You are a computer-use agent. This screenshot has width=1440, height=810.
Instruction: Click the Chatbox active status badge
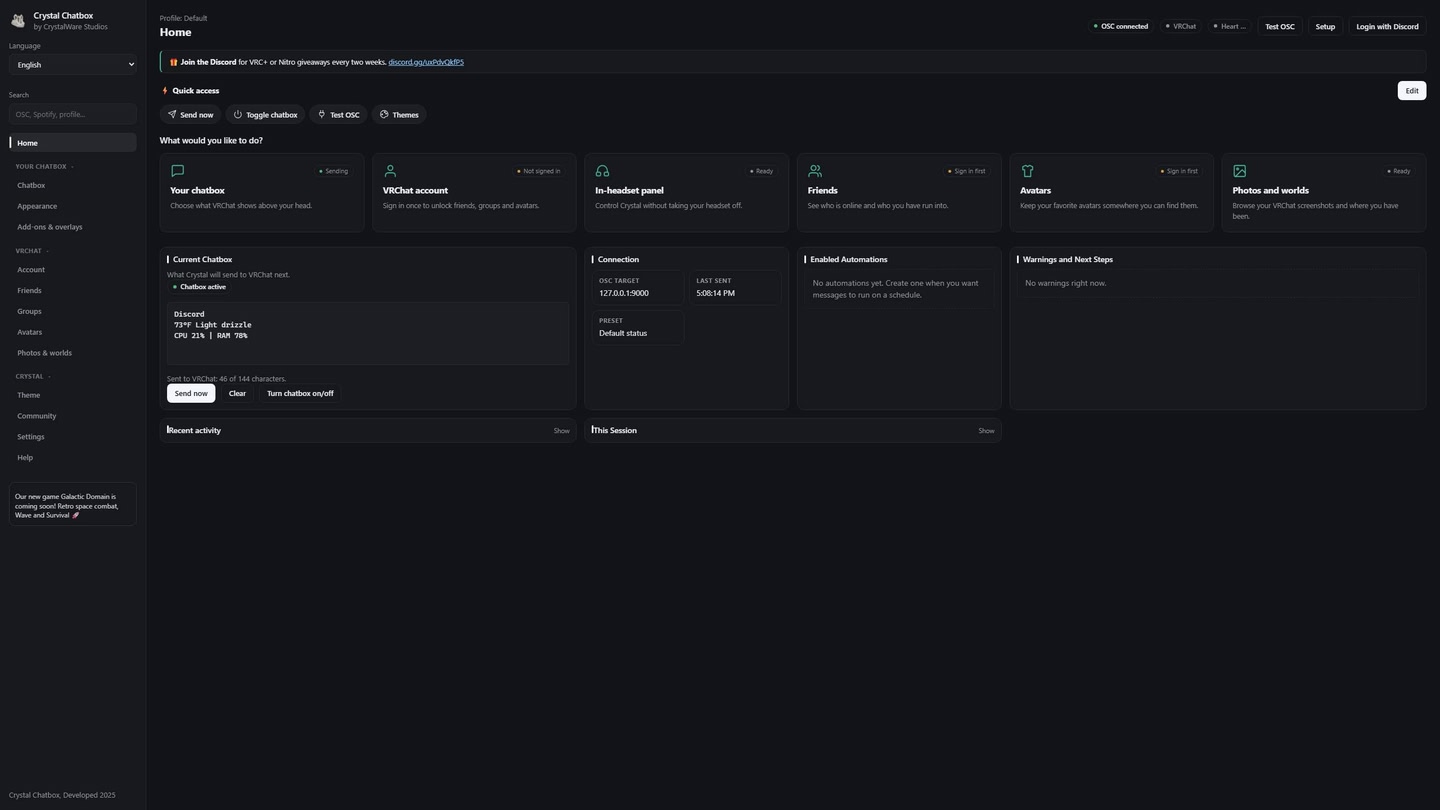198,287
